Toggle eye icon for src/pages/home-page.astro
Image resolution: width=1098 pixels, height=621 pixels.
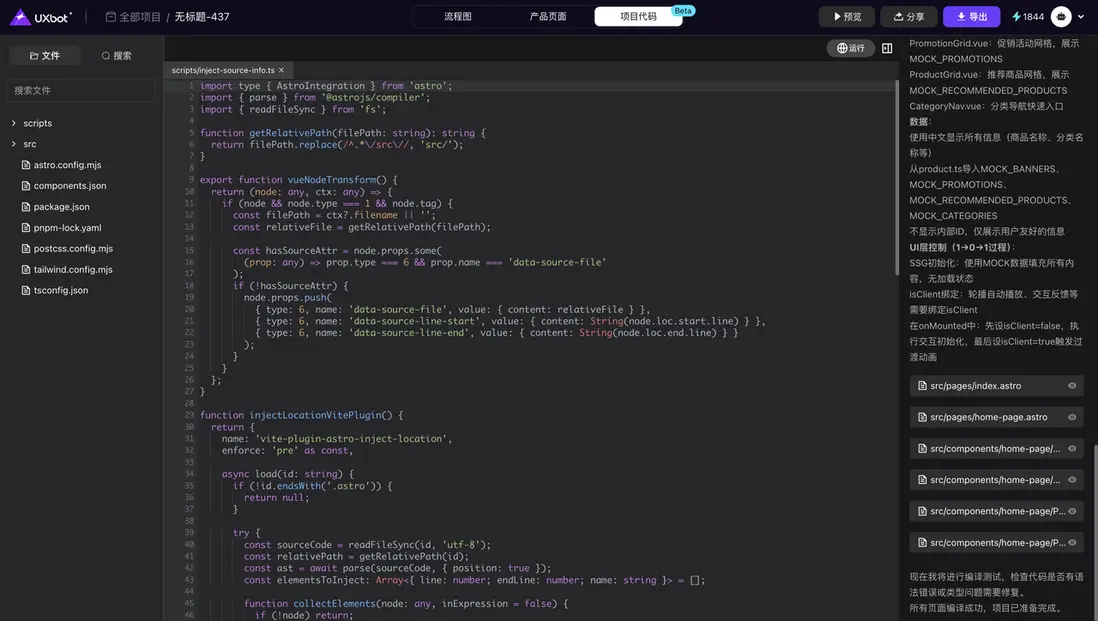pyautogui.click(x=1072, y=417)
